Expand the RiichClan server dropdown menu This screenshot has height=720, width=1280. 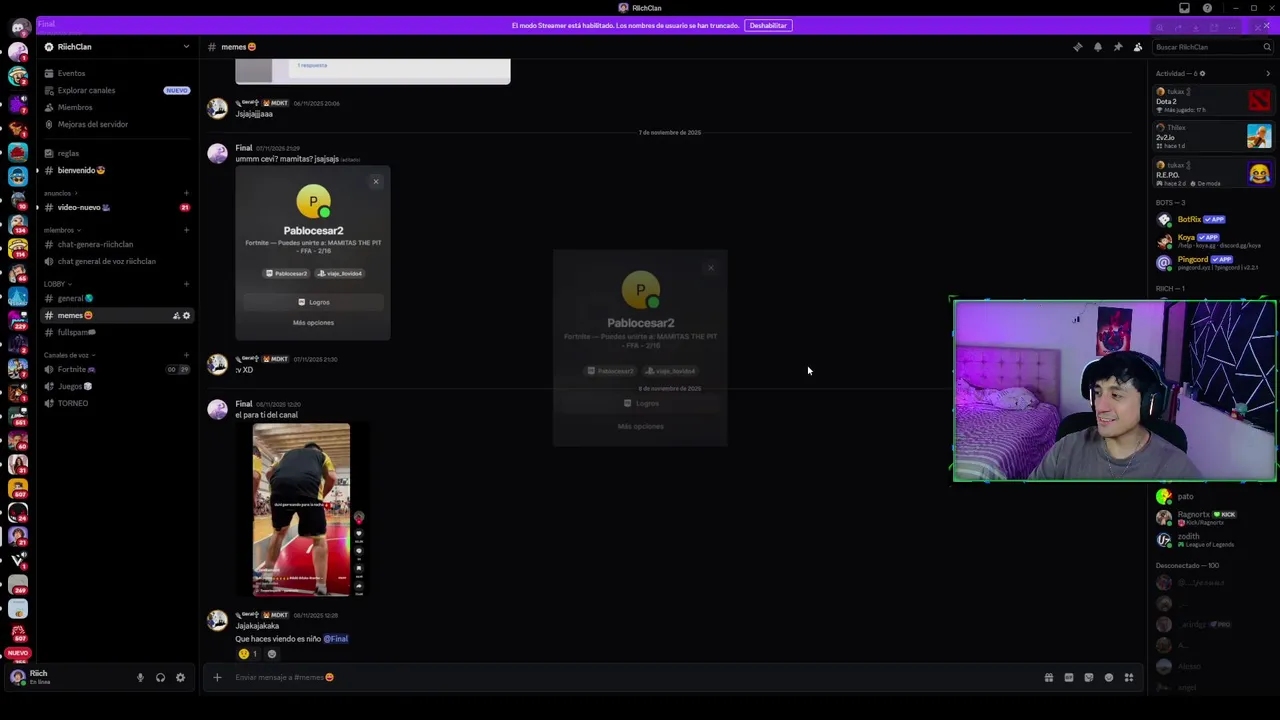185,47
